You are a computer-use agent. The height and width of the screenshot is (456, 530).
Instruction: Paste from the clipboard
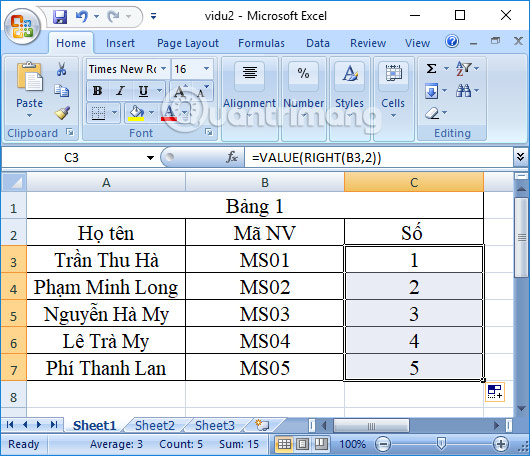(x=29, y=77)
